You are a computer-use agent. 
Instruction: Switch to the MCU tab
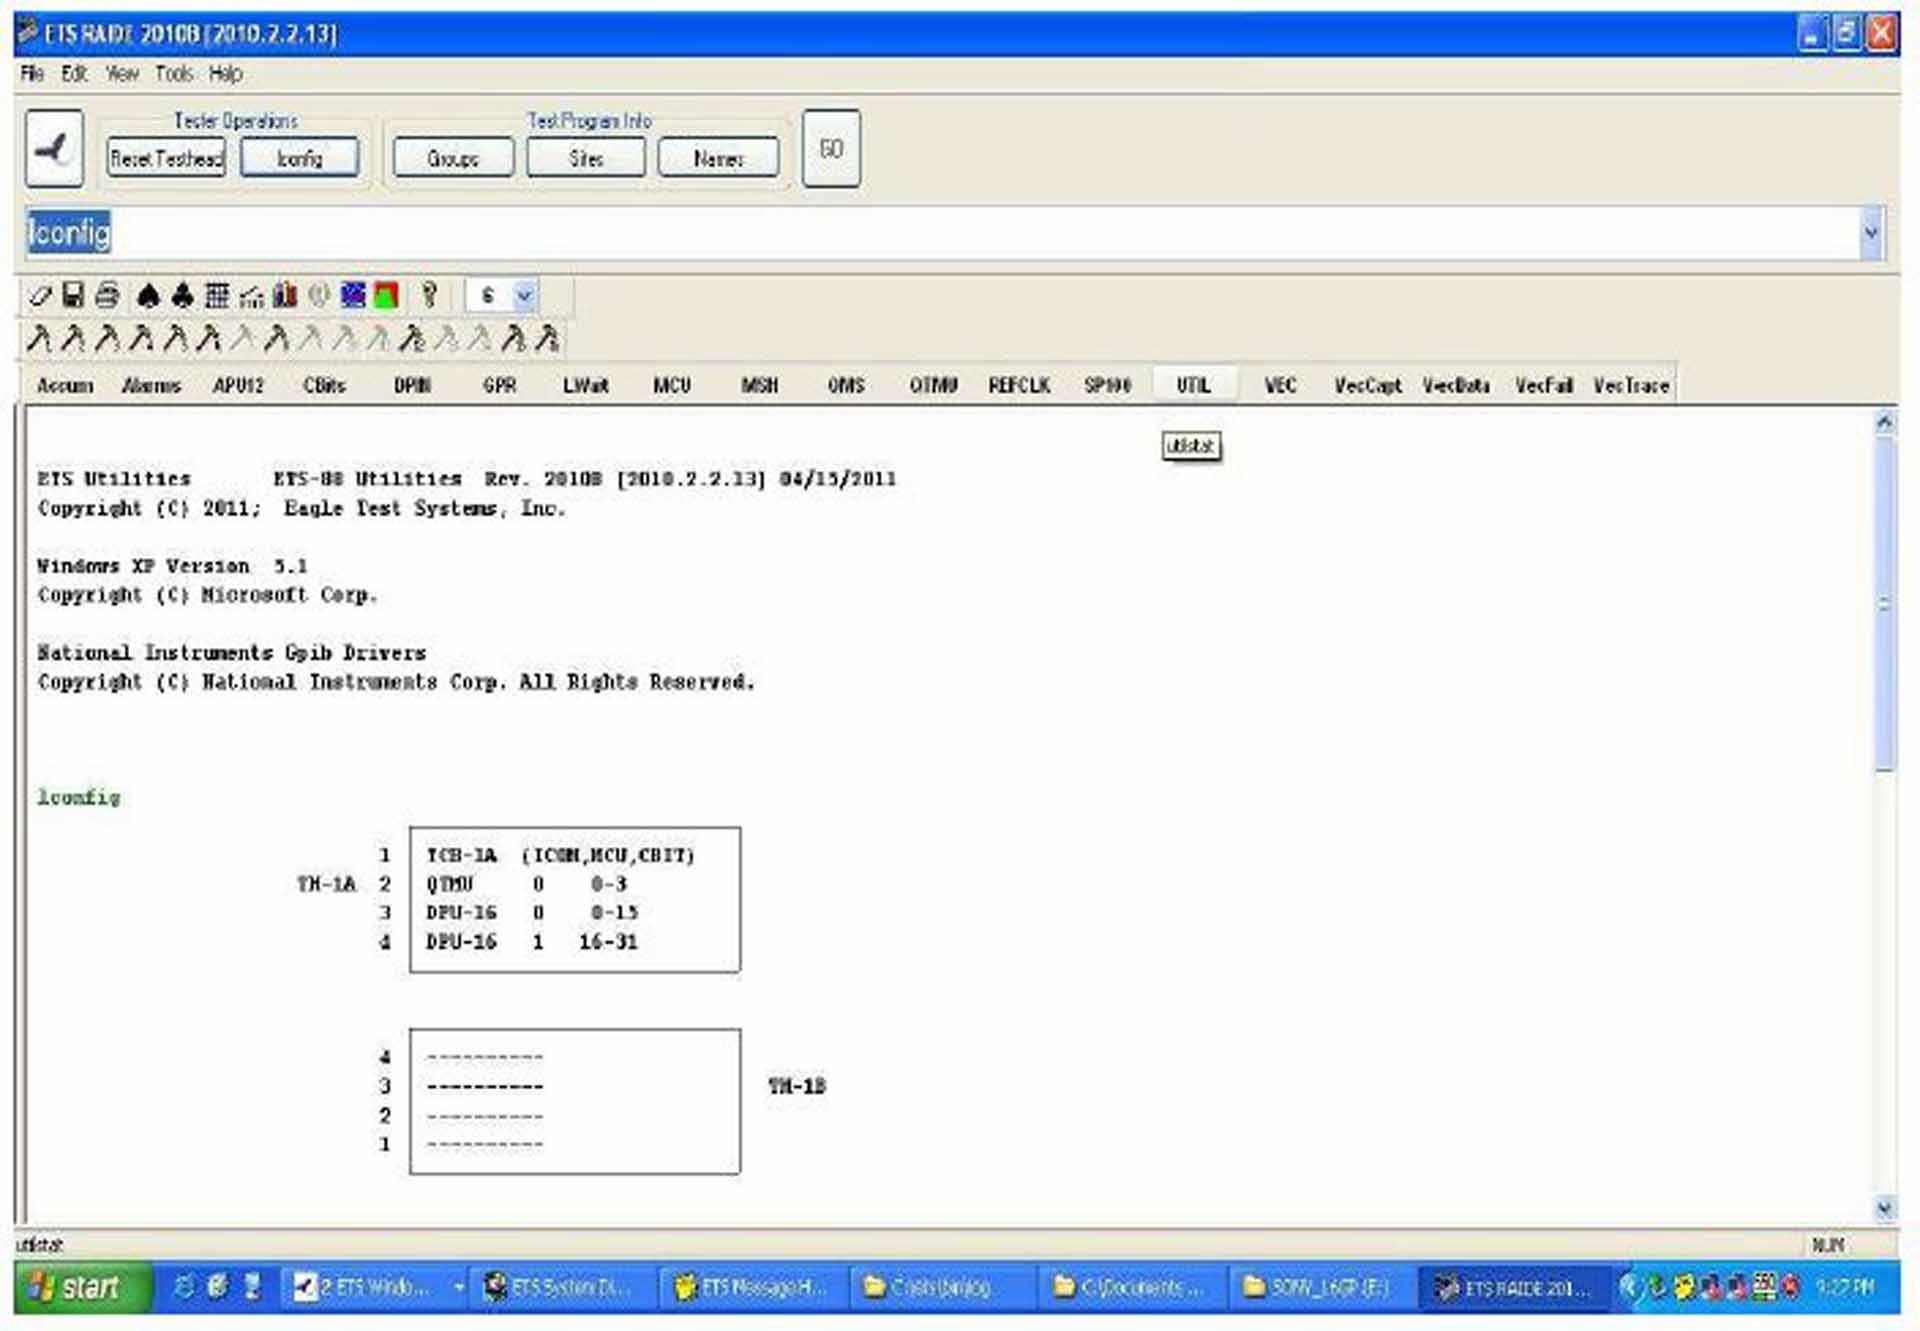click(672, 385)
